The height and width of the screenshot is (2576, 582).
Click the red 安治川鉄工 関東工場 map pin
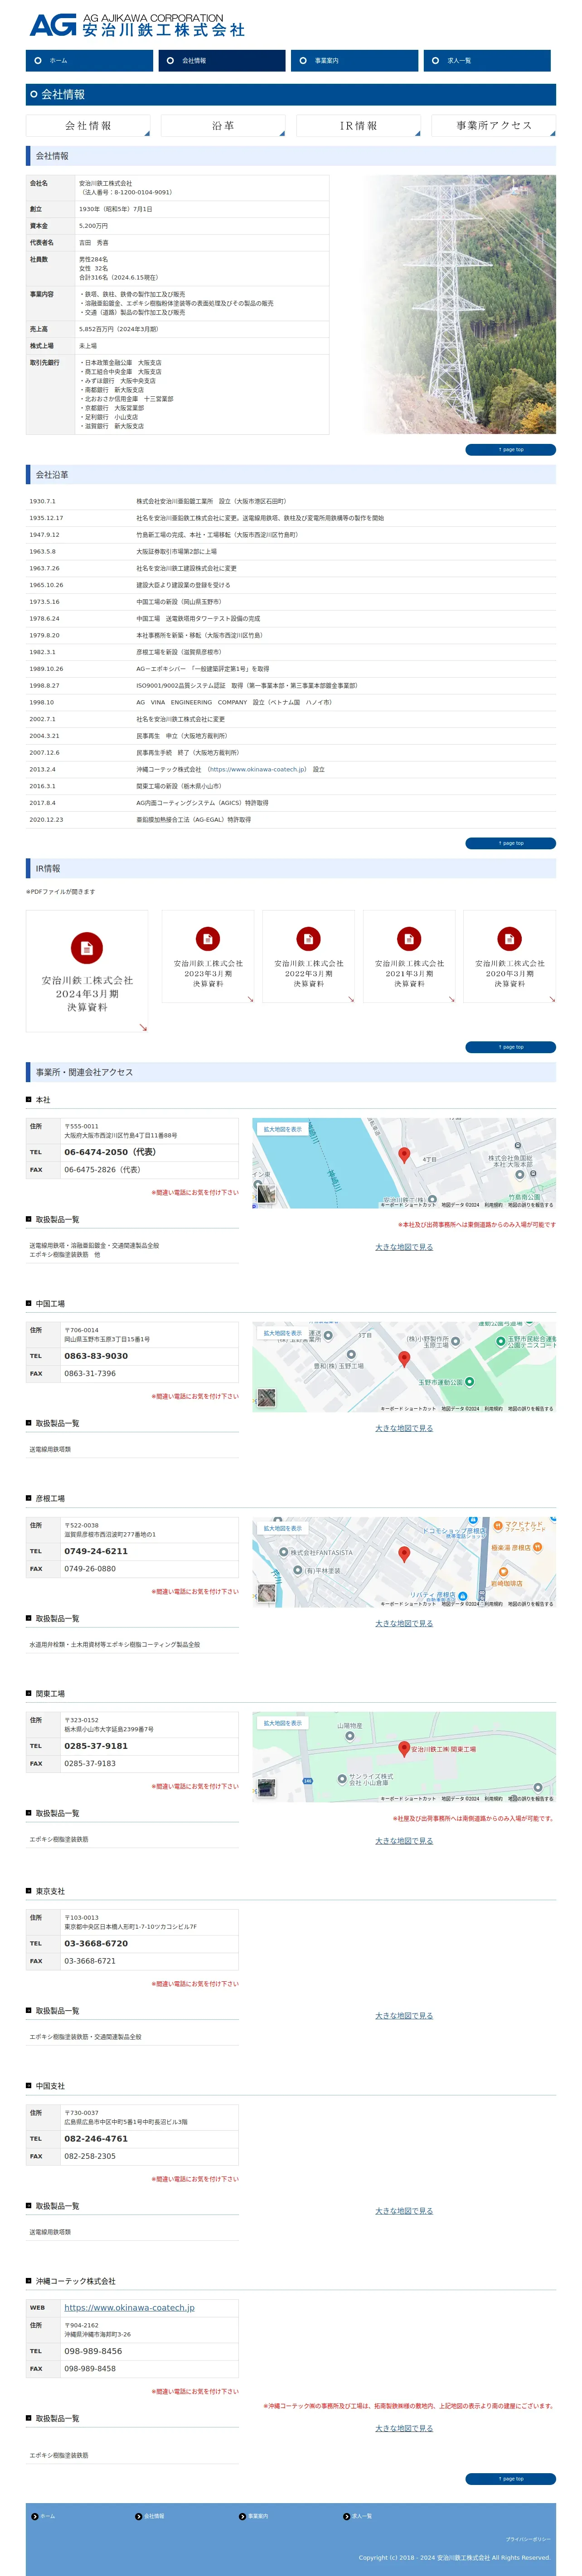[404, 1749]
